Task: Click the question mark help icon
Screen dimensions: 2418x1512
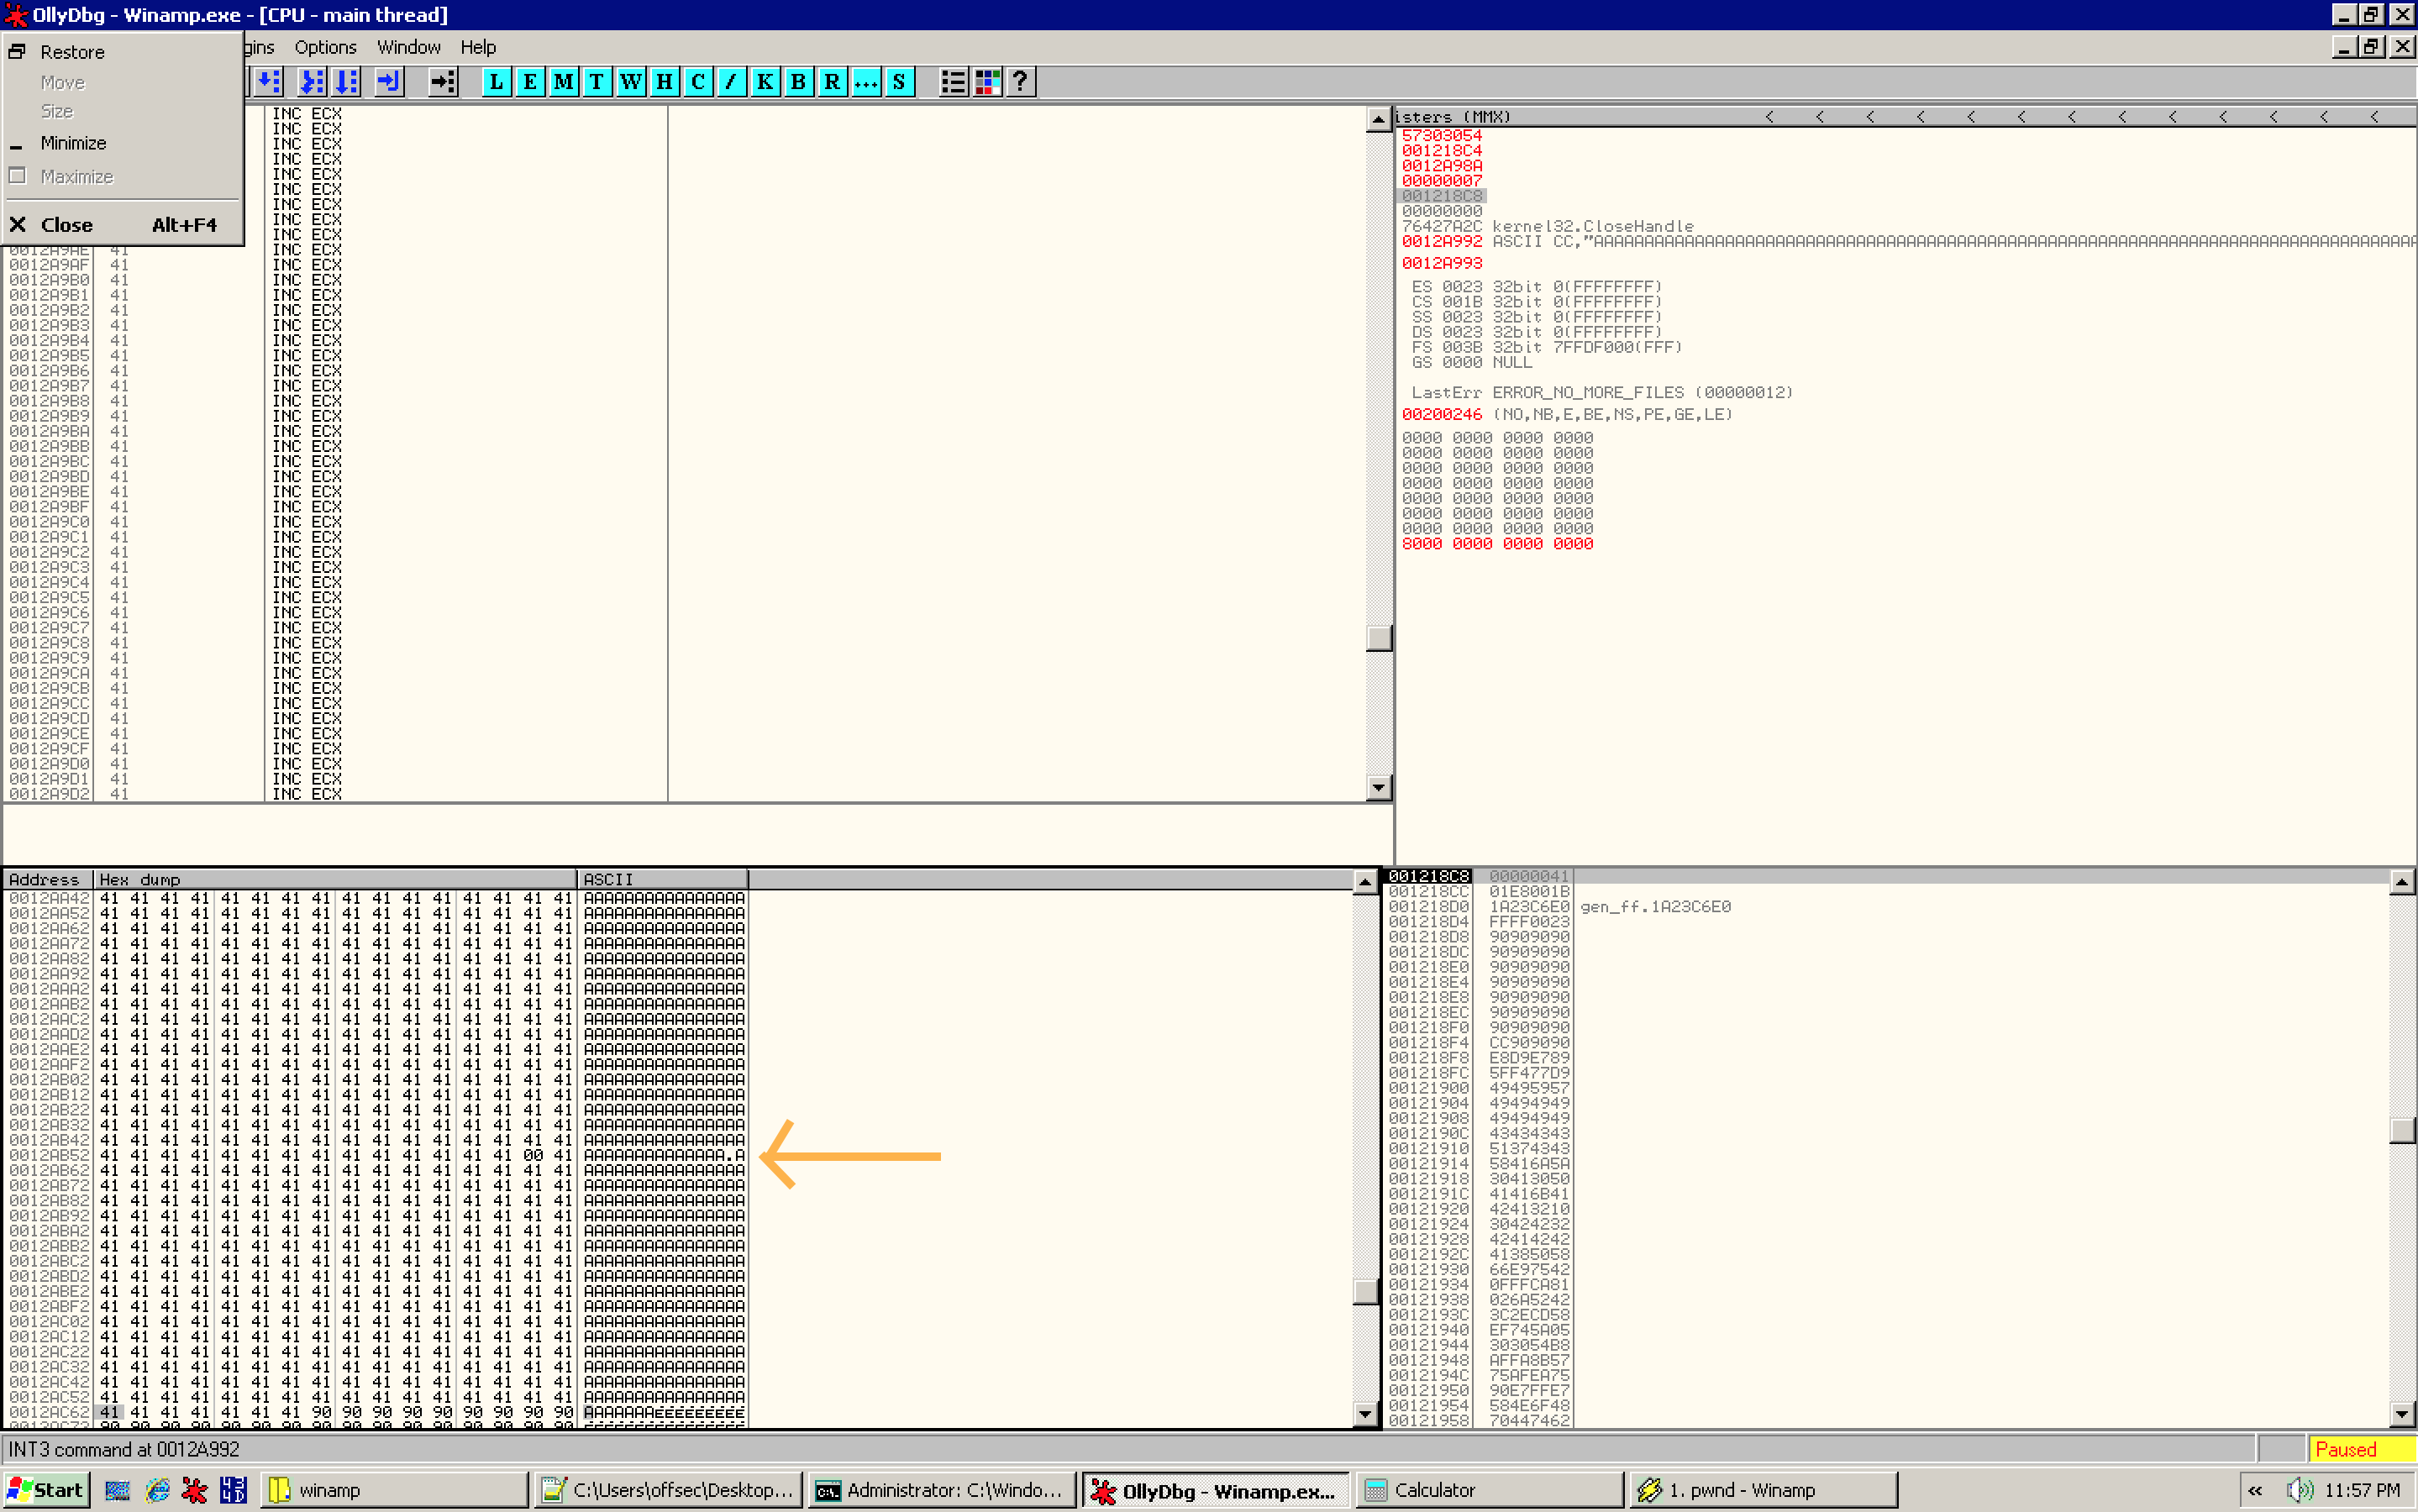Action: tap(1020, 82)
